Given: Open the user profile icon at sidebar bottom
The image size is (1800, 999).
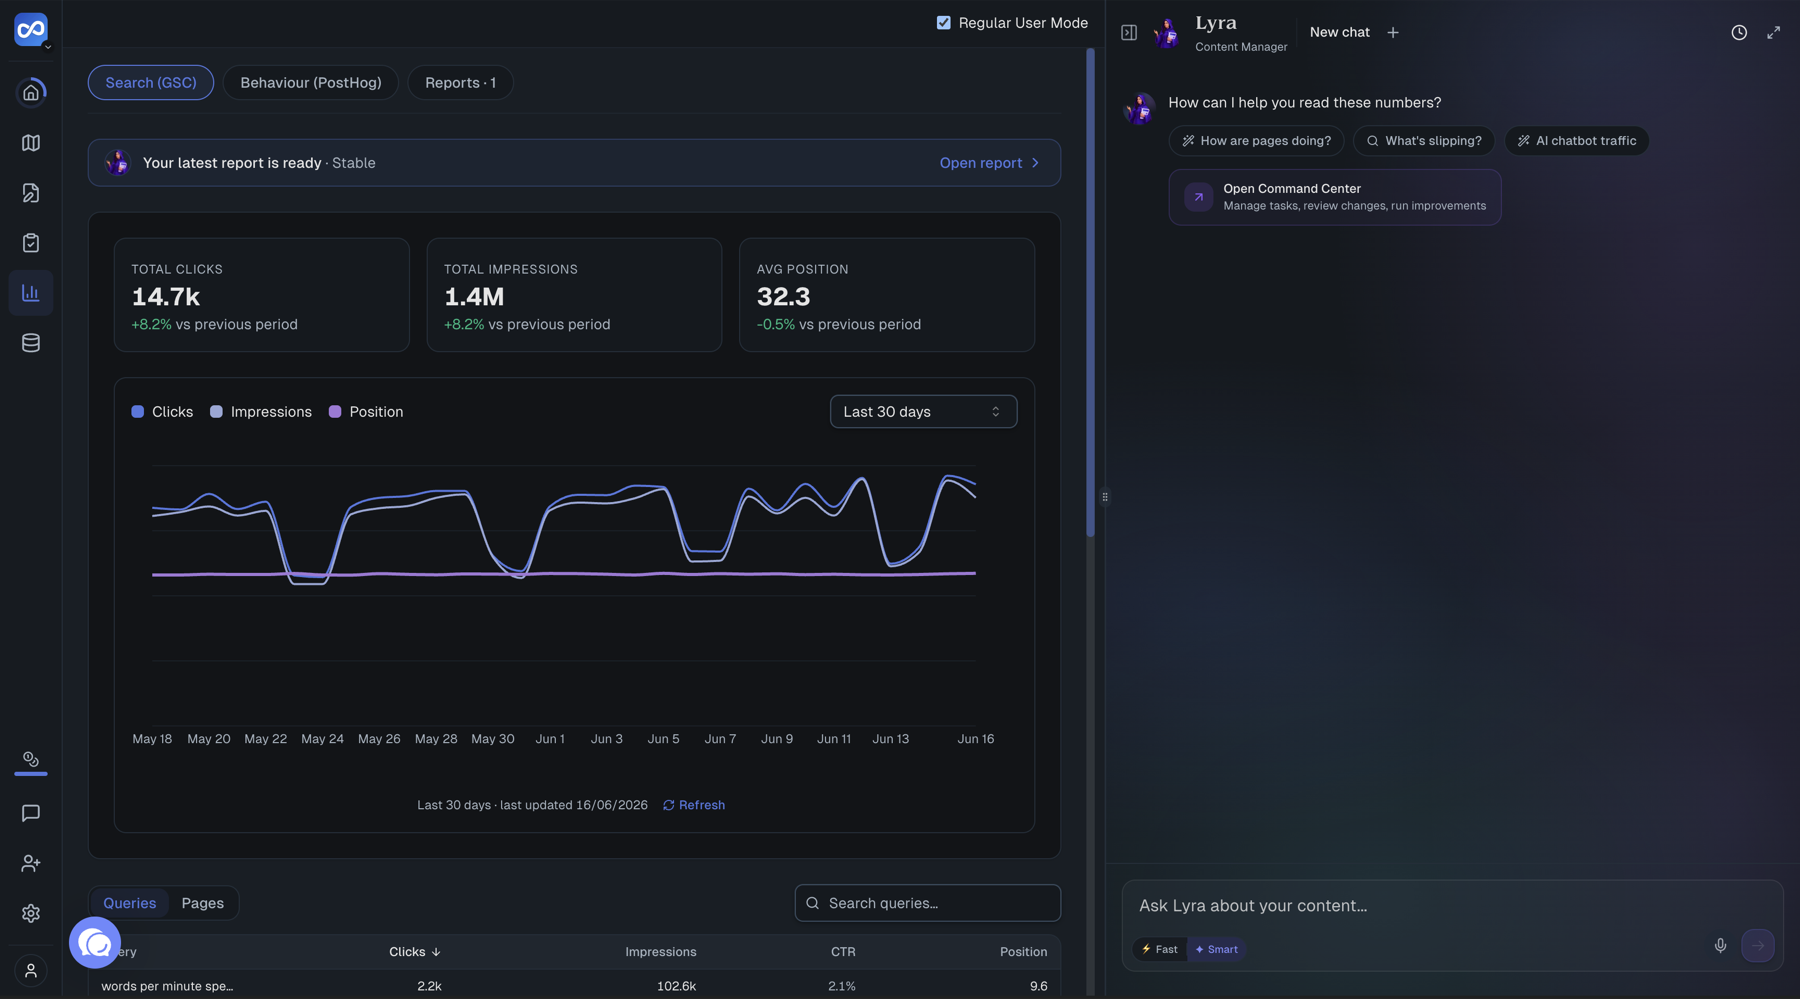Looking at the screenshot, I should [x=31, y=971].
